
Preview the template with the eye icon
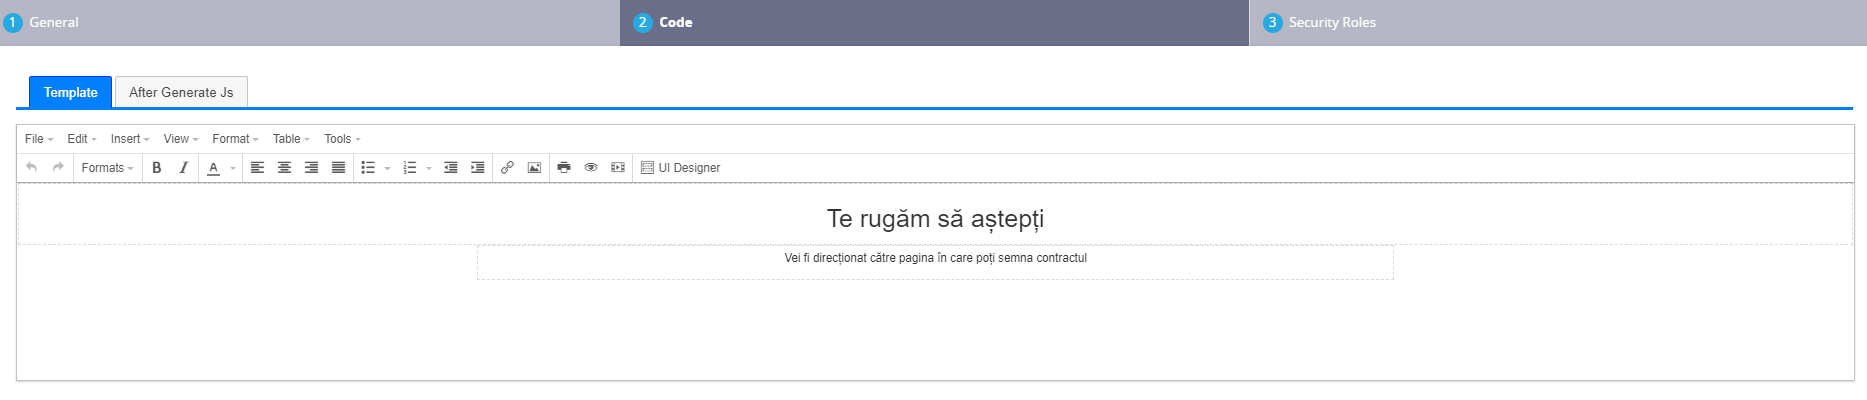click(x=591, y=168)
